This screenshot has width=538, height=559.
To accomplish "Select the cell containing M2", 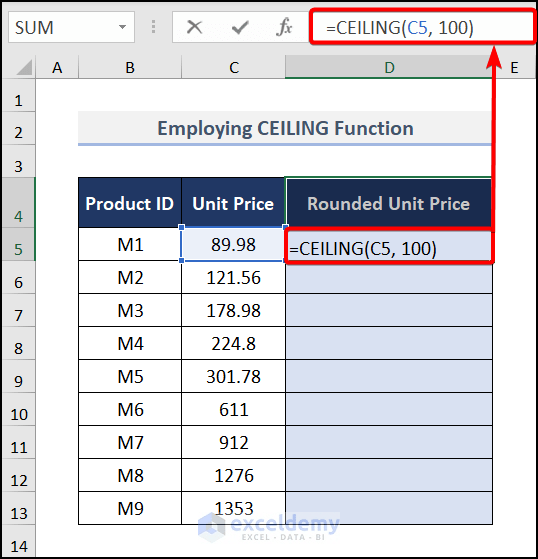I will (x=130, y=277).
